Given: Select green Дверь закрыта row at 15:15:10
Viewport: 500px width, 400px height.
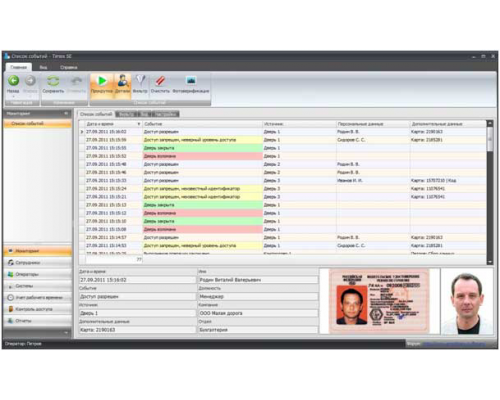Looking at the screenshot, I should tap(282, 221).
